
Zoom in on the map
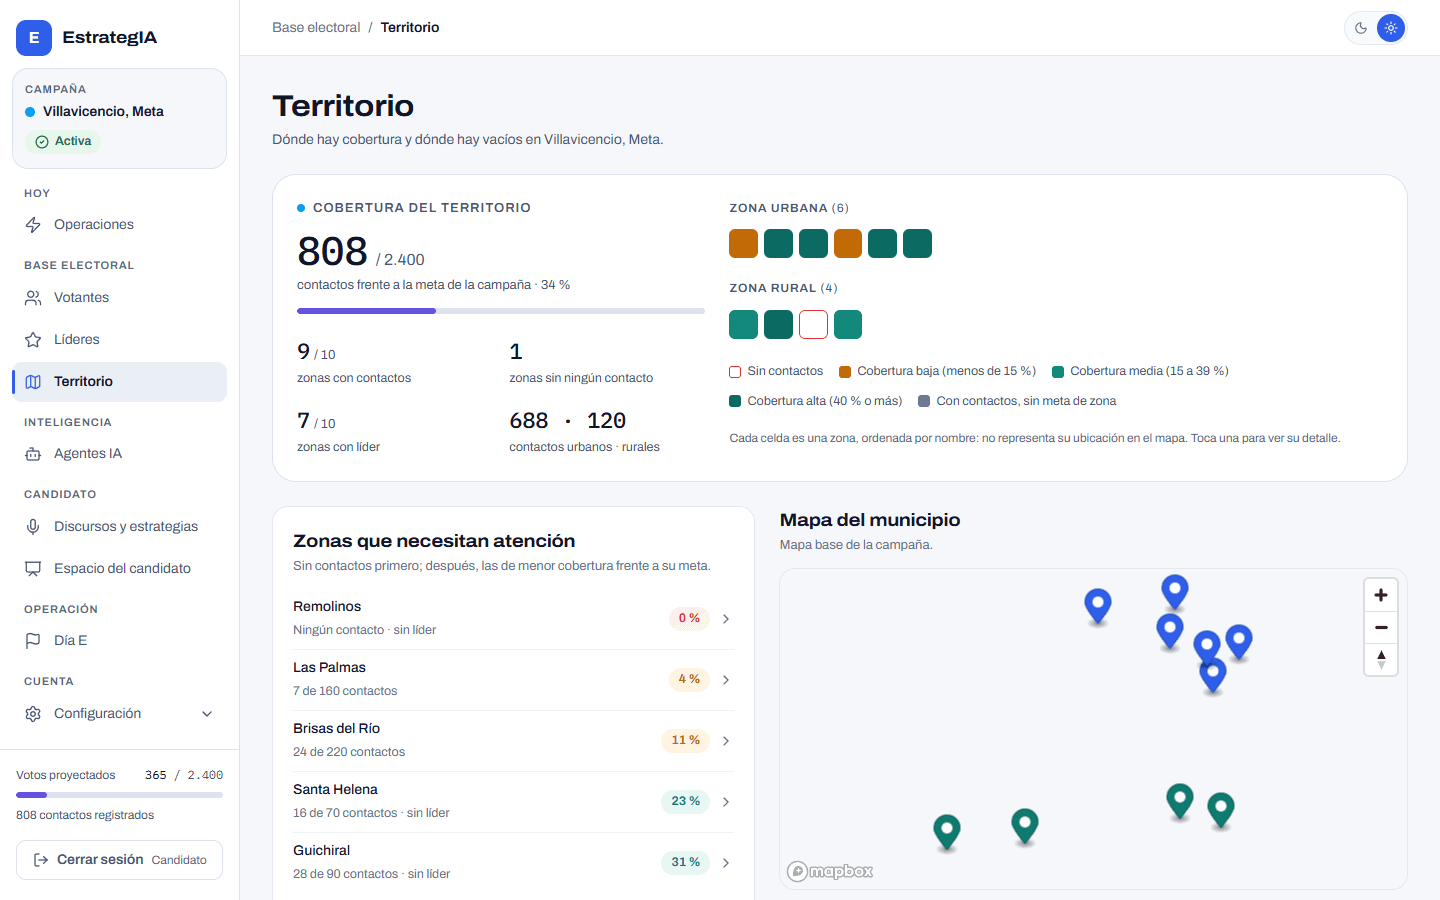tap(1381, 595)
